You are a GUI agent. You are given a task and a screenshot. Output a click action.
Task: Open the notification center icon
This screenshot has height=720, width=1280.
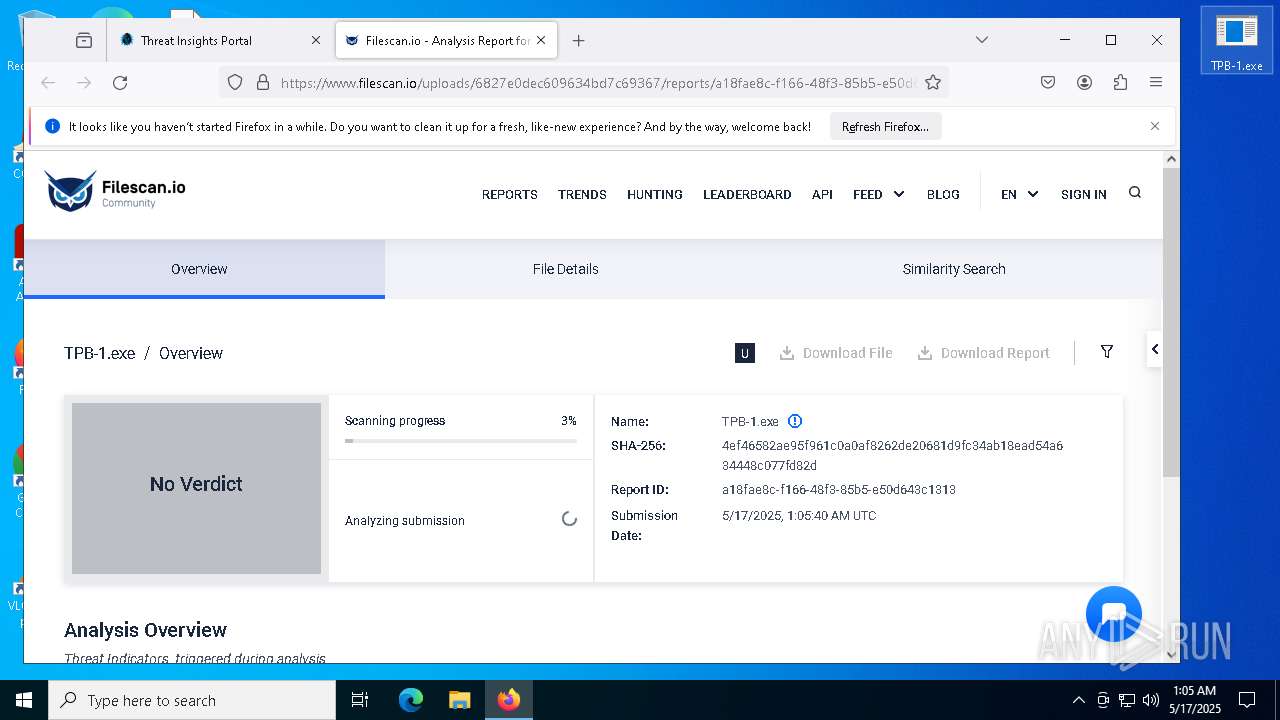1247,700
